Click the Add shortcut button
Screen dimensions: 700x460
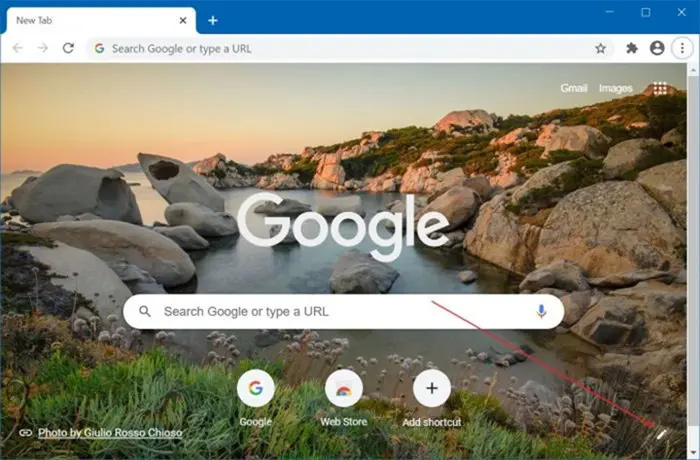432,389
